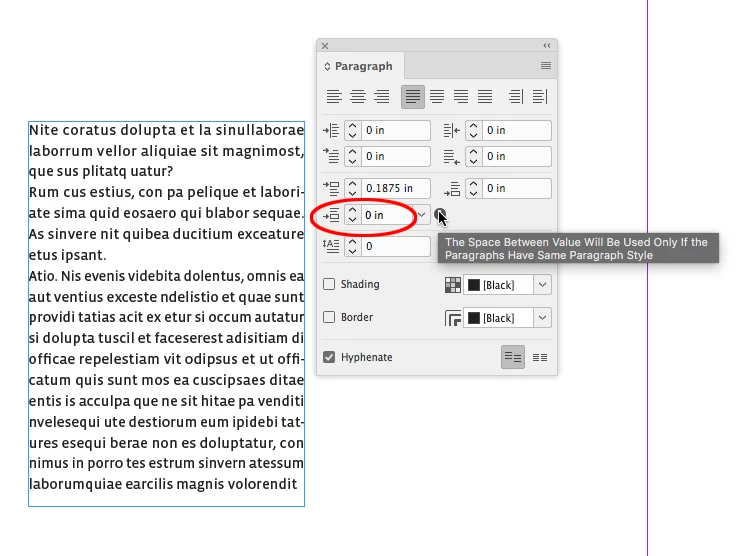Enable the Shading checkbox
The height and width of the screenshot is (556, 739).
coord(329,284)
